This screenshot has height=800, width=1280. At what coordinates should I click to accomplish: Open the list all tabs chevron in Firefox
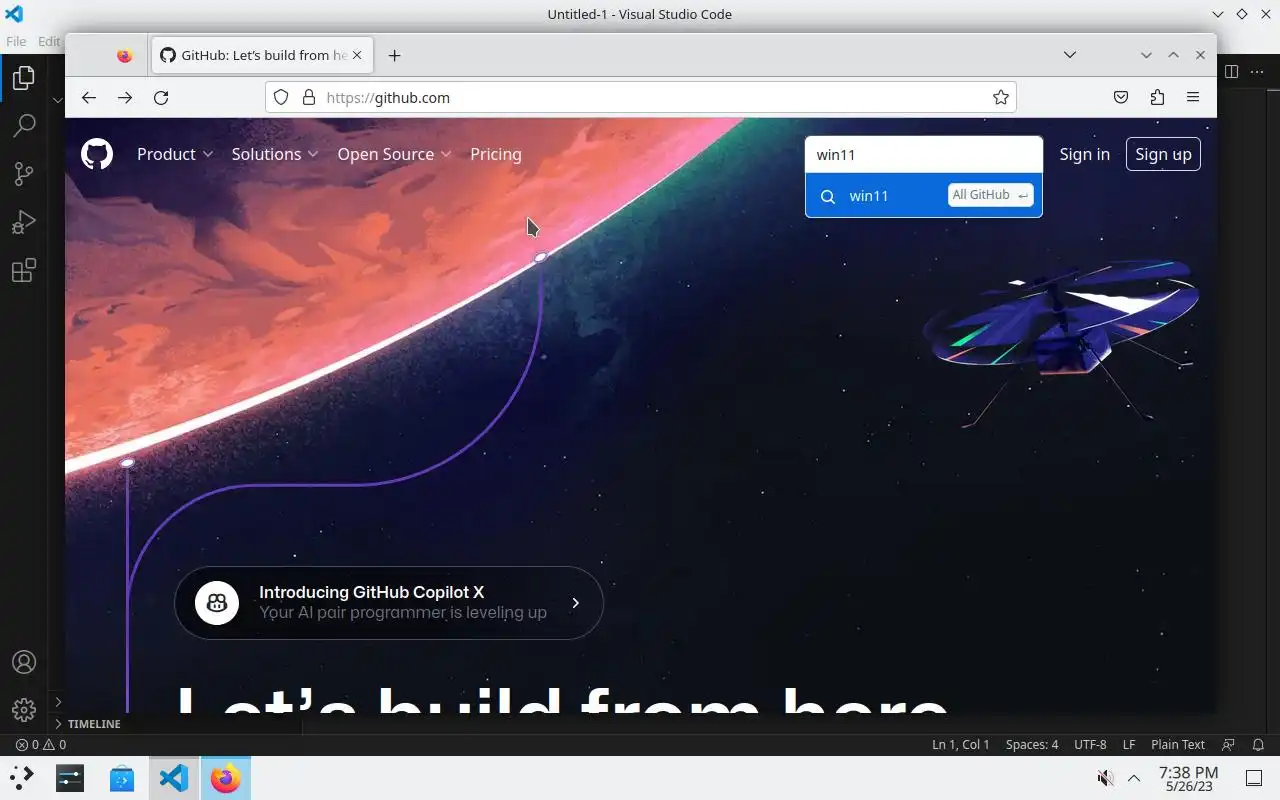(1069, 55)
